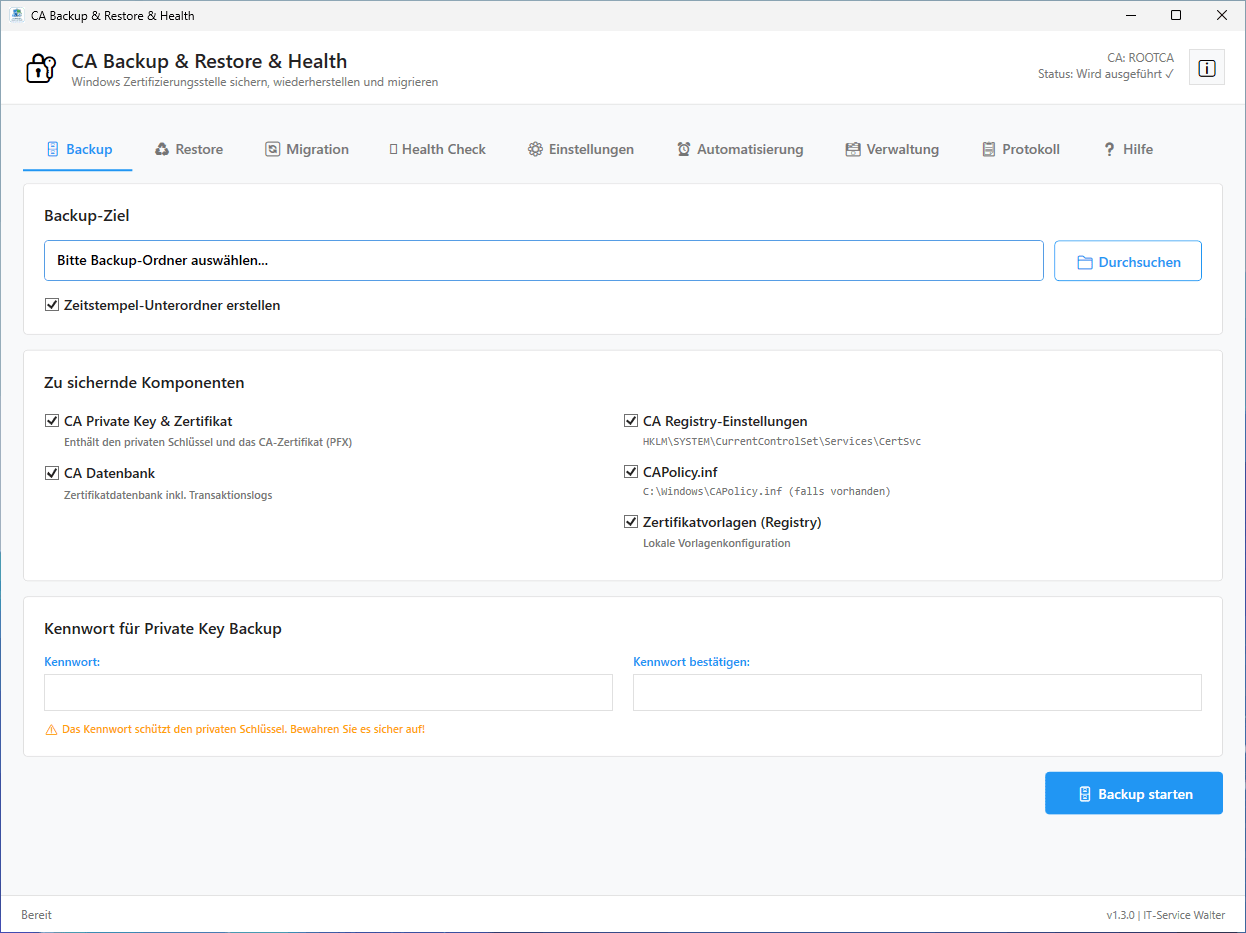Click the Restore tab recycle icon
Screen dimensions: 1246x933
(x=162, y=149)
